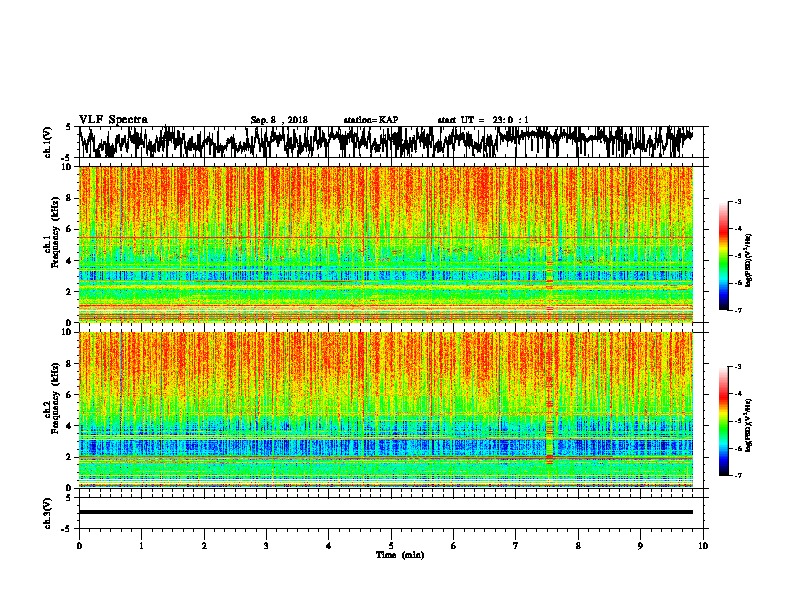Select the date text "Sep. 8, 2018"

(279, 120)
